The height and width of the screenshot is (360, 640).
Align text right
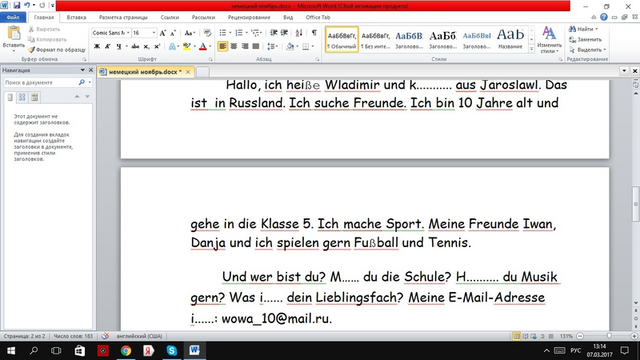(244, 47)
